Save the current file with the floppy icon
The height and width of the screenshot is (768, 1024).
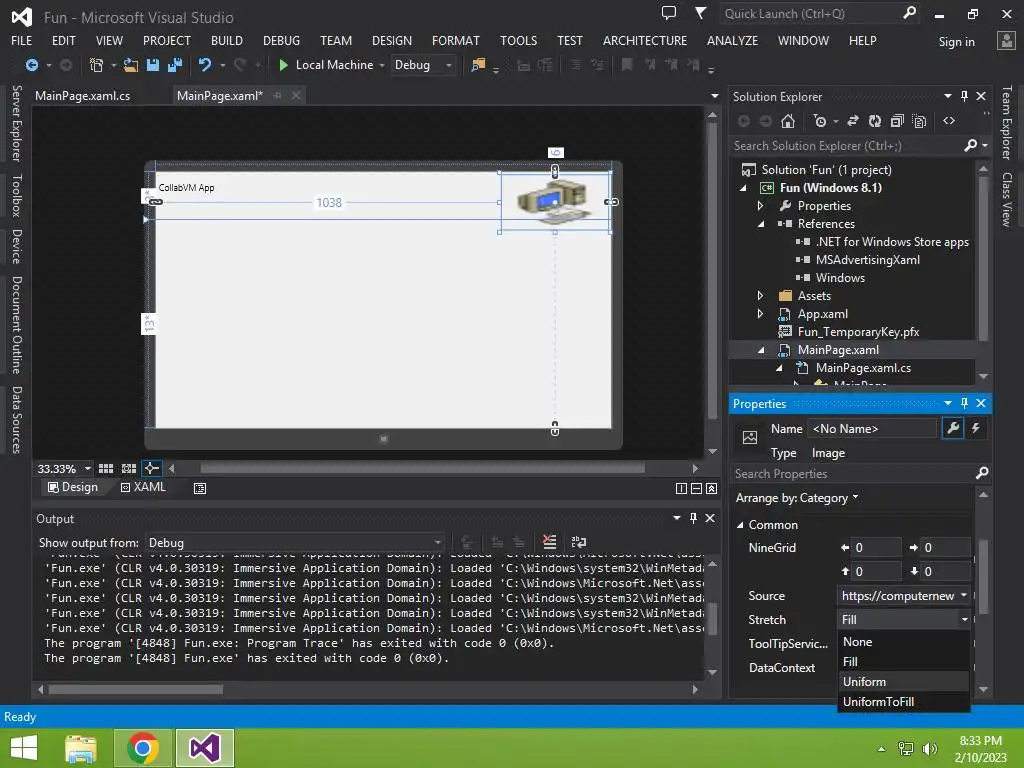[x=153, y=65]
